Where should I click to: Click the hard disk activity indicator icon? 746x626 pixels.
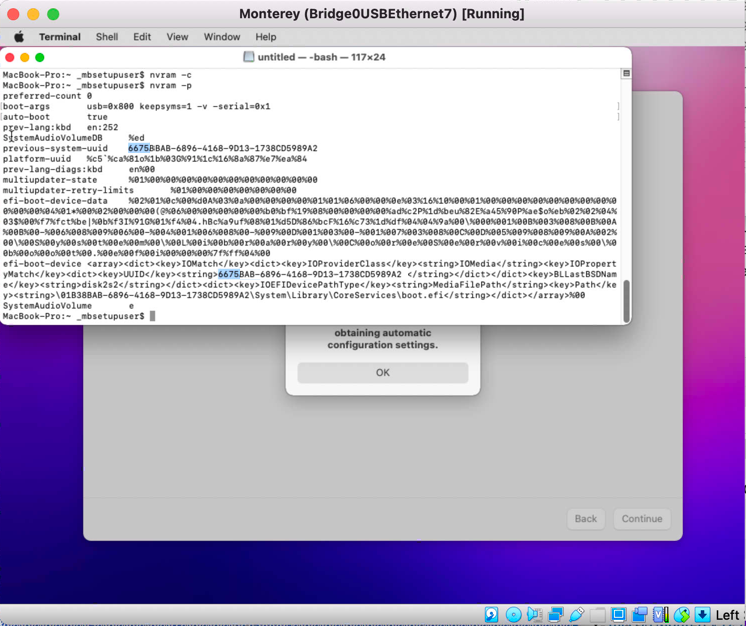[x=491, y=614]
